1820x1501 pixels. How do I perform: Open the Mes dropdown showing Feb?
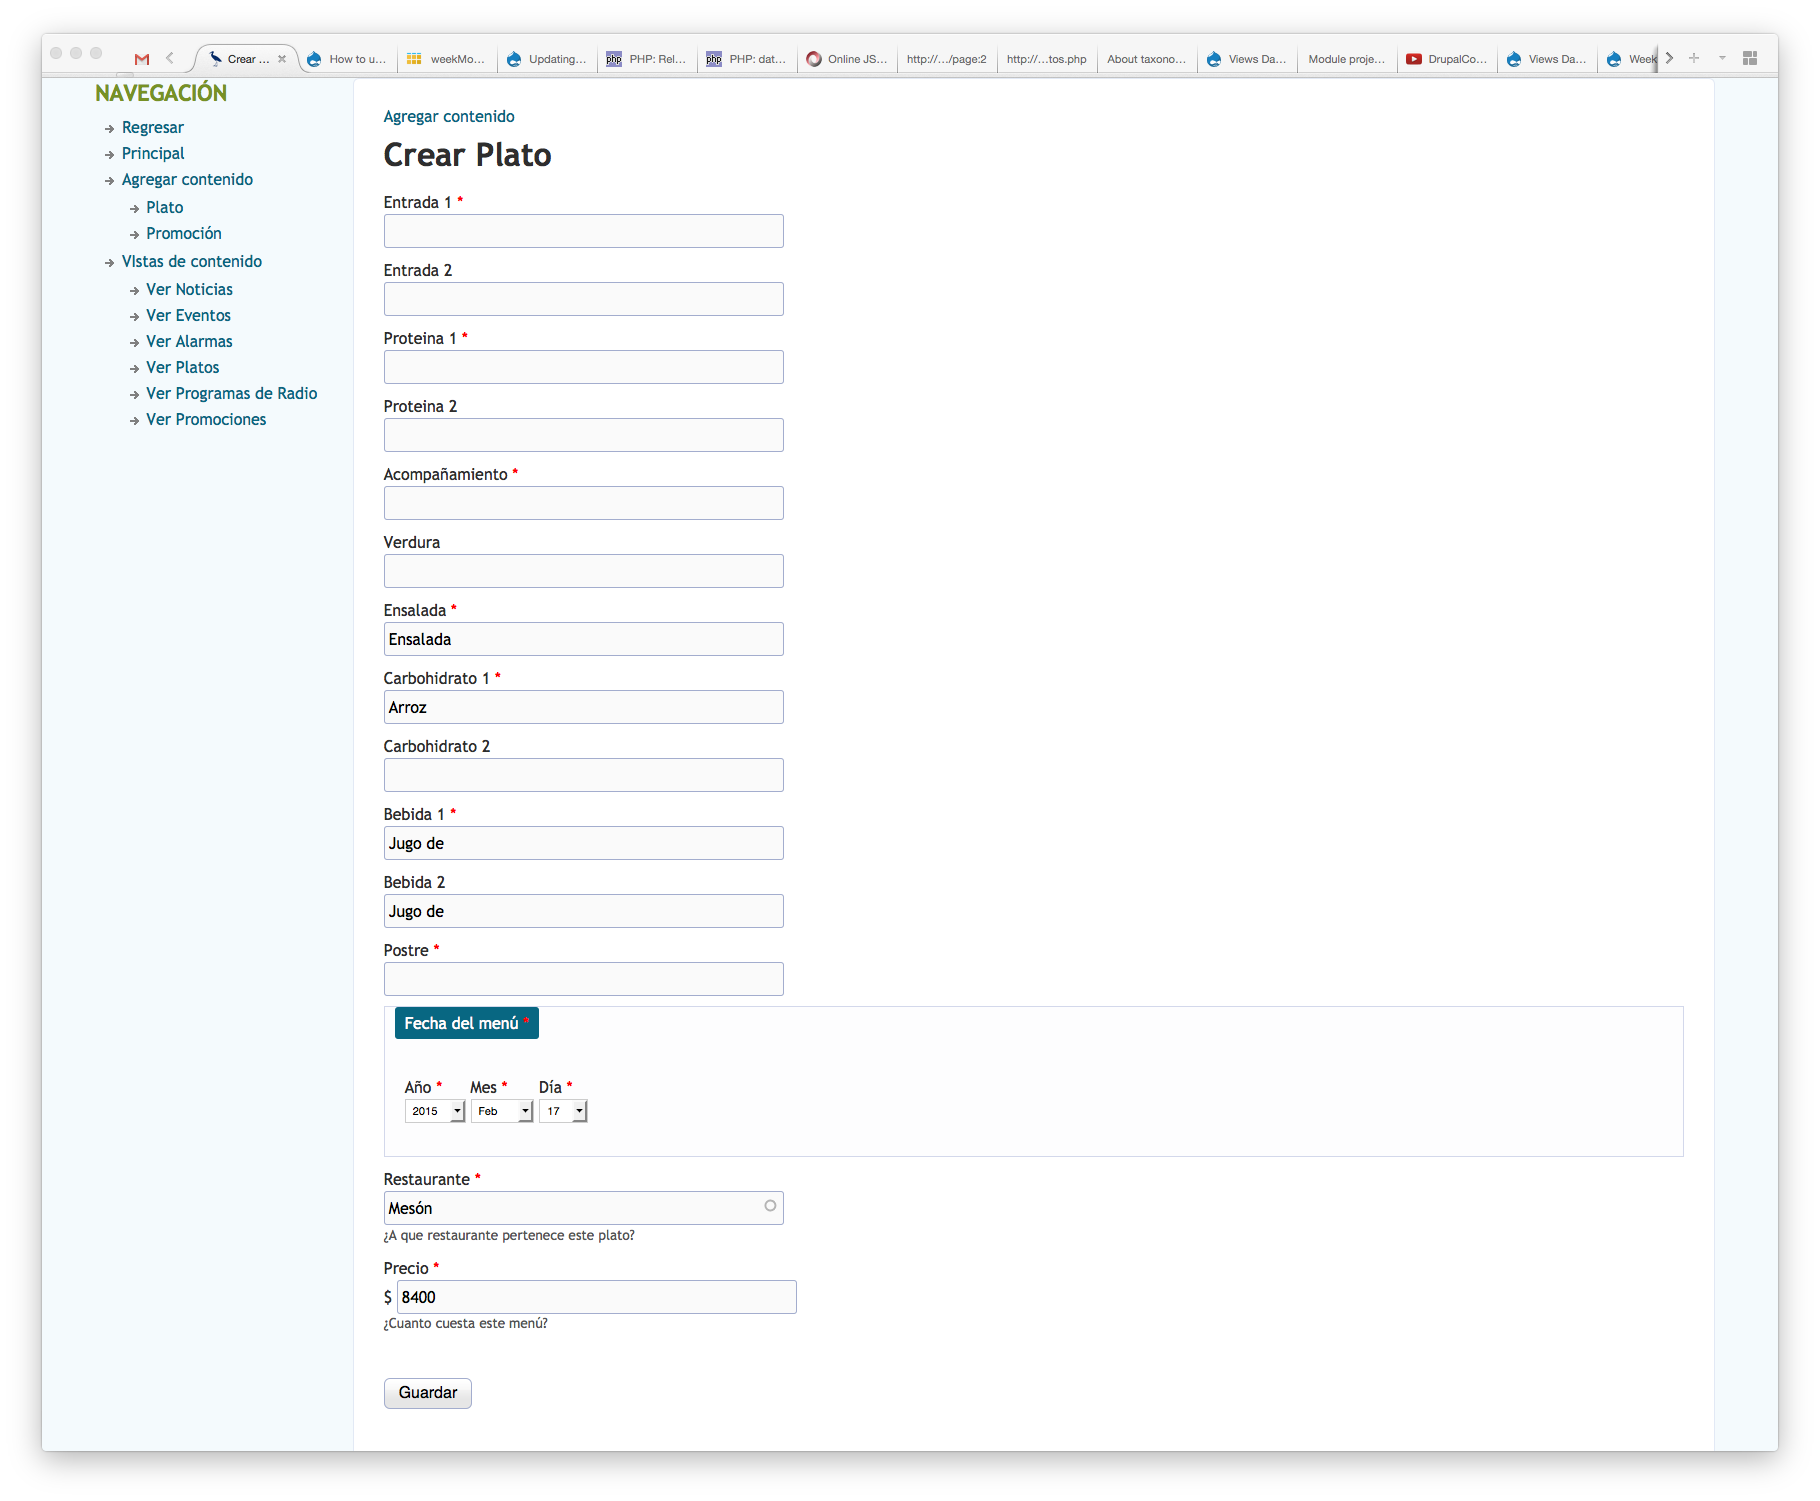(x=502, y=1111)
